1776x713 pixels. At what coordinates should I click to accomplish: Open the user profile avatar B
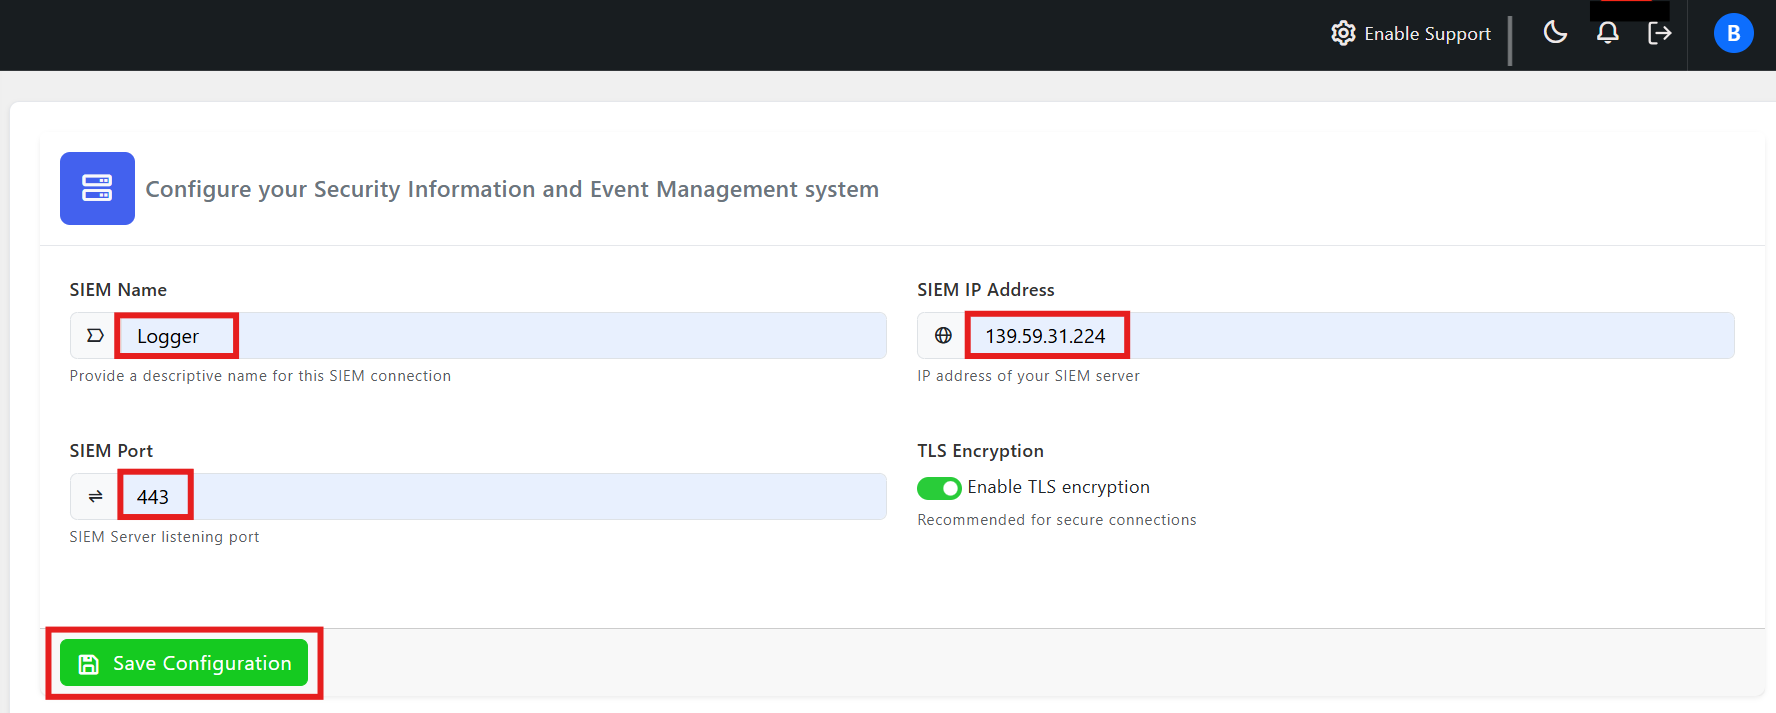[x=1733, y=33]
